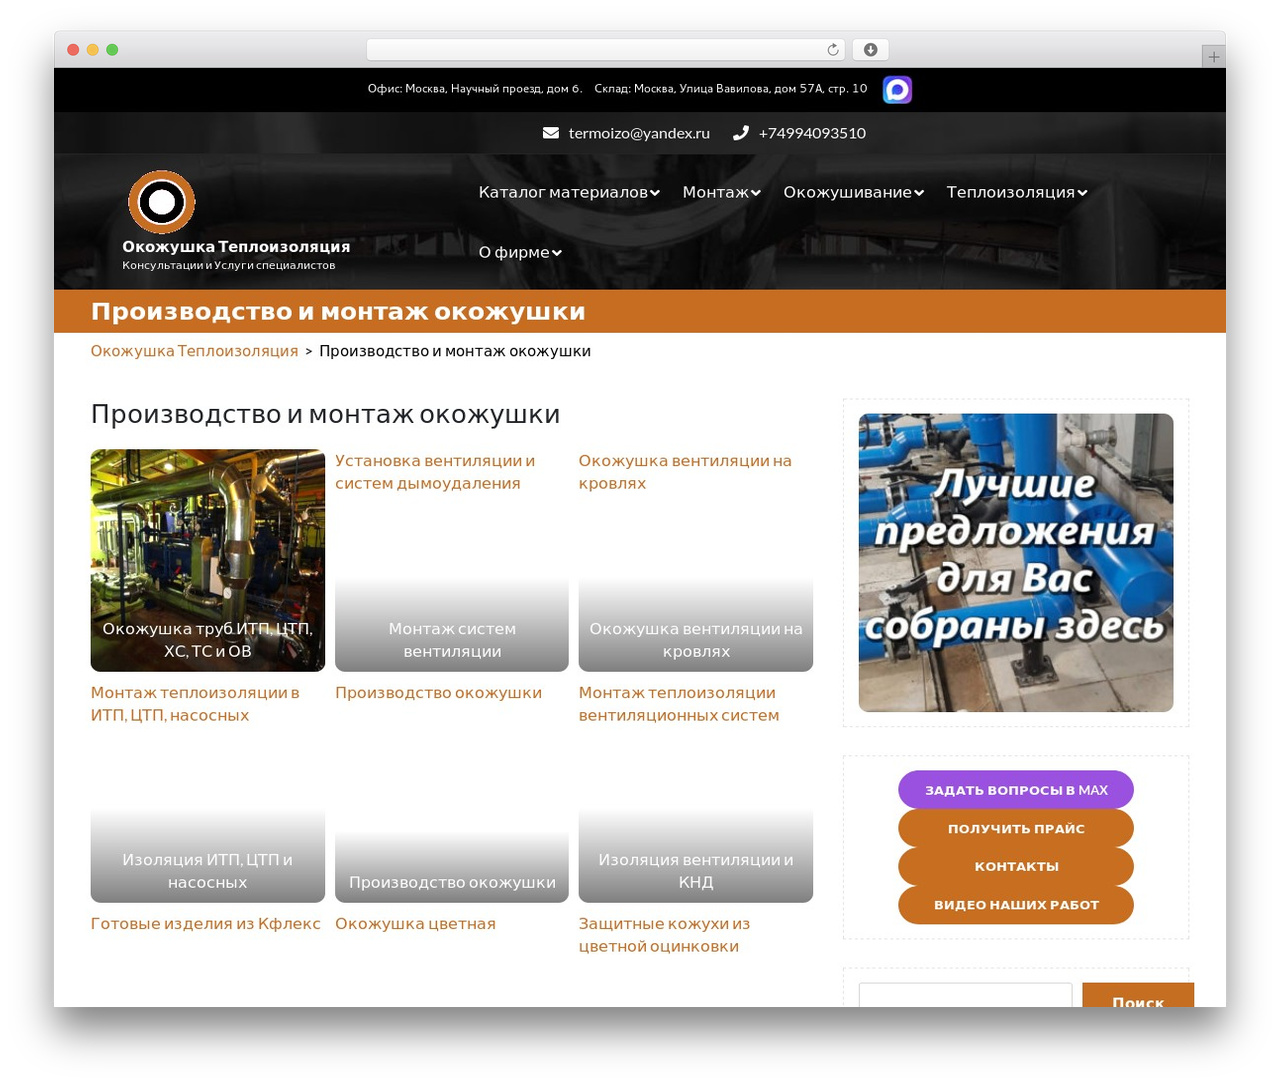Call the +74994093510 phone link

(x=812, y=133)
